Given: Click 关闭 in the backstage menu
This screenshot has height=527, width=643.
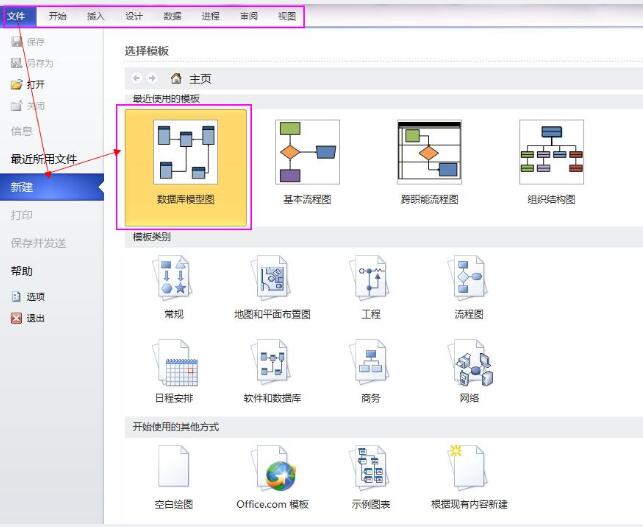Looking at the screenshot, I should 29,106.
